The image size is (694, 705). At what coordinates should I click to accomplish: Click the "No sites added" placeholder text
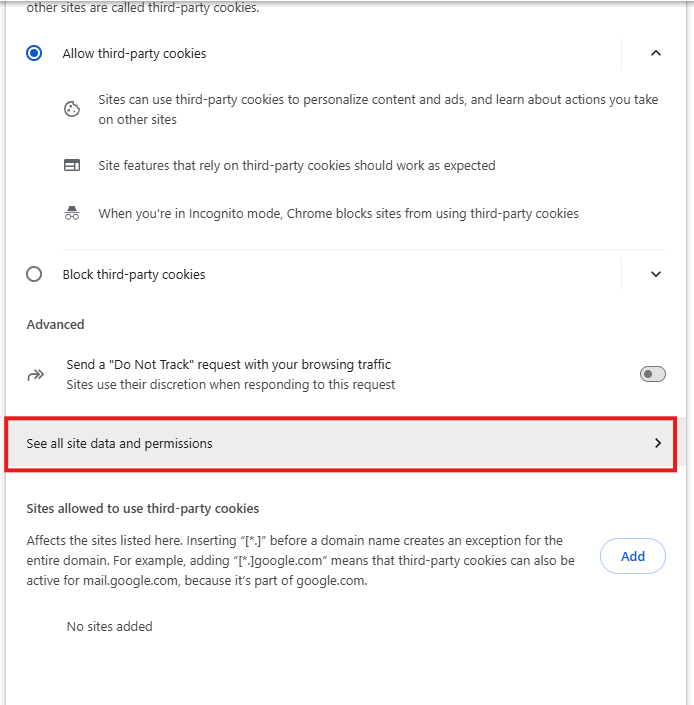(x=109, y=626)
